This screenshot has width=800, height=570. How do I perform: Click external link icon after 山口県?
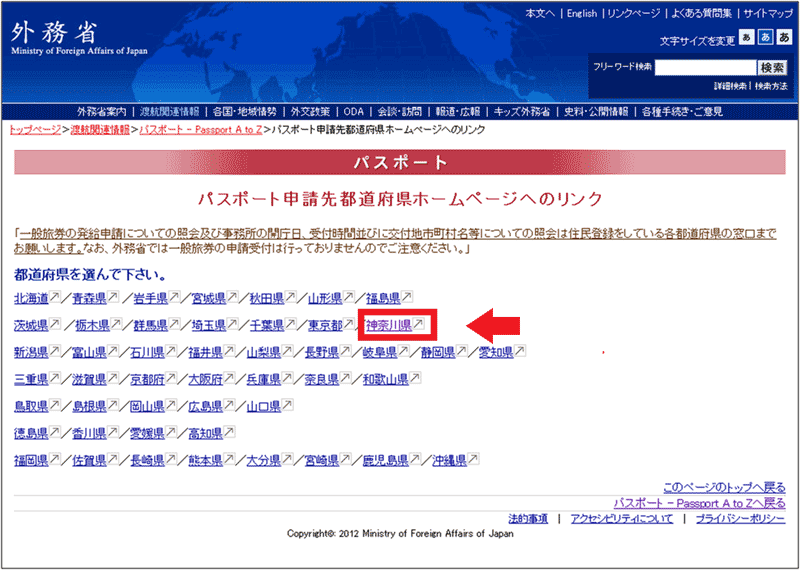pyautogui.click(x=288, y=407)
